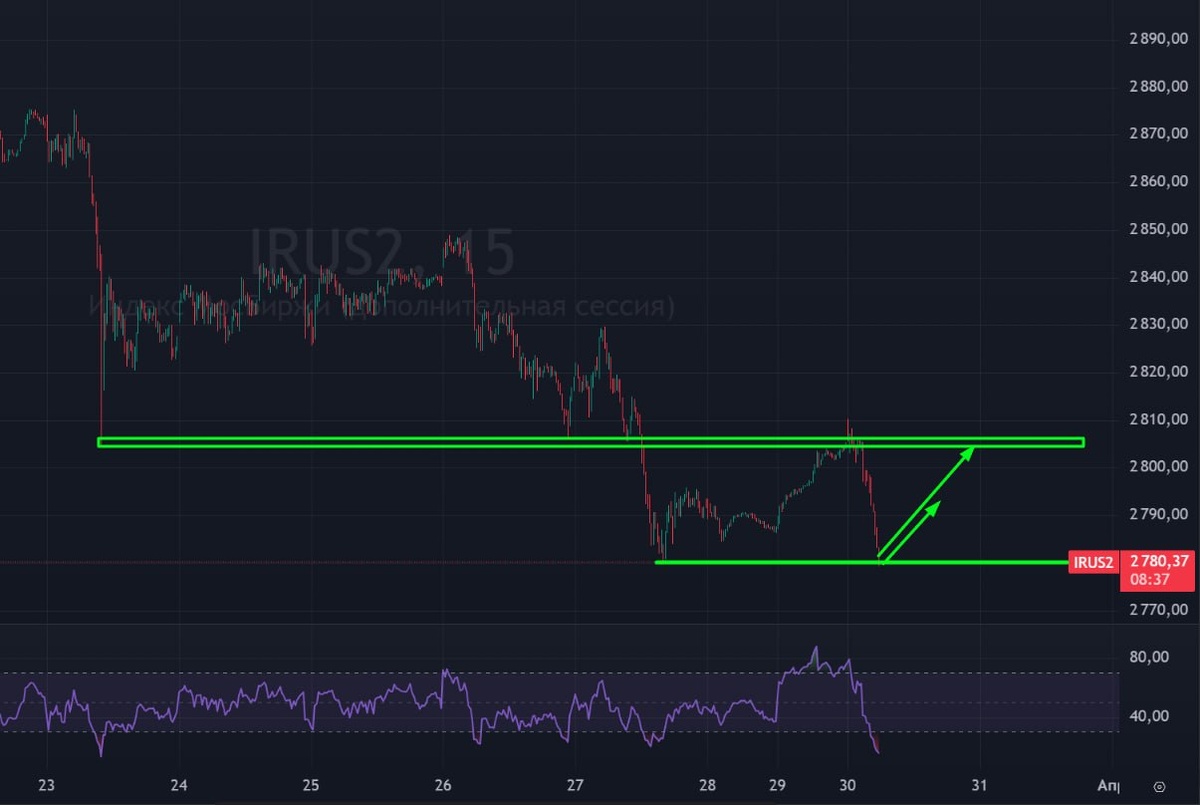
Task: Click the IRUS2 symbol price tag
Action: pyautogui.click(x=1093, y=562)
